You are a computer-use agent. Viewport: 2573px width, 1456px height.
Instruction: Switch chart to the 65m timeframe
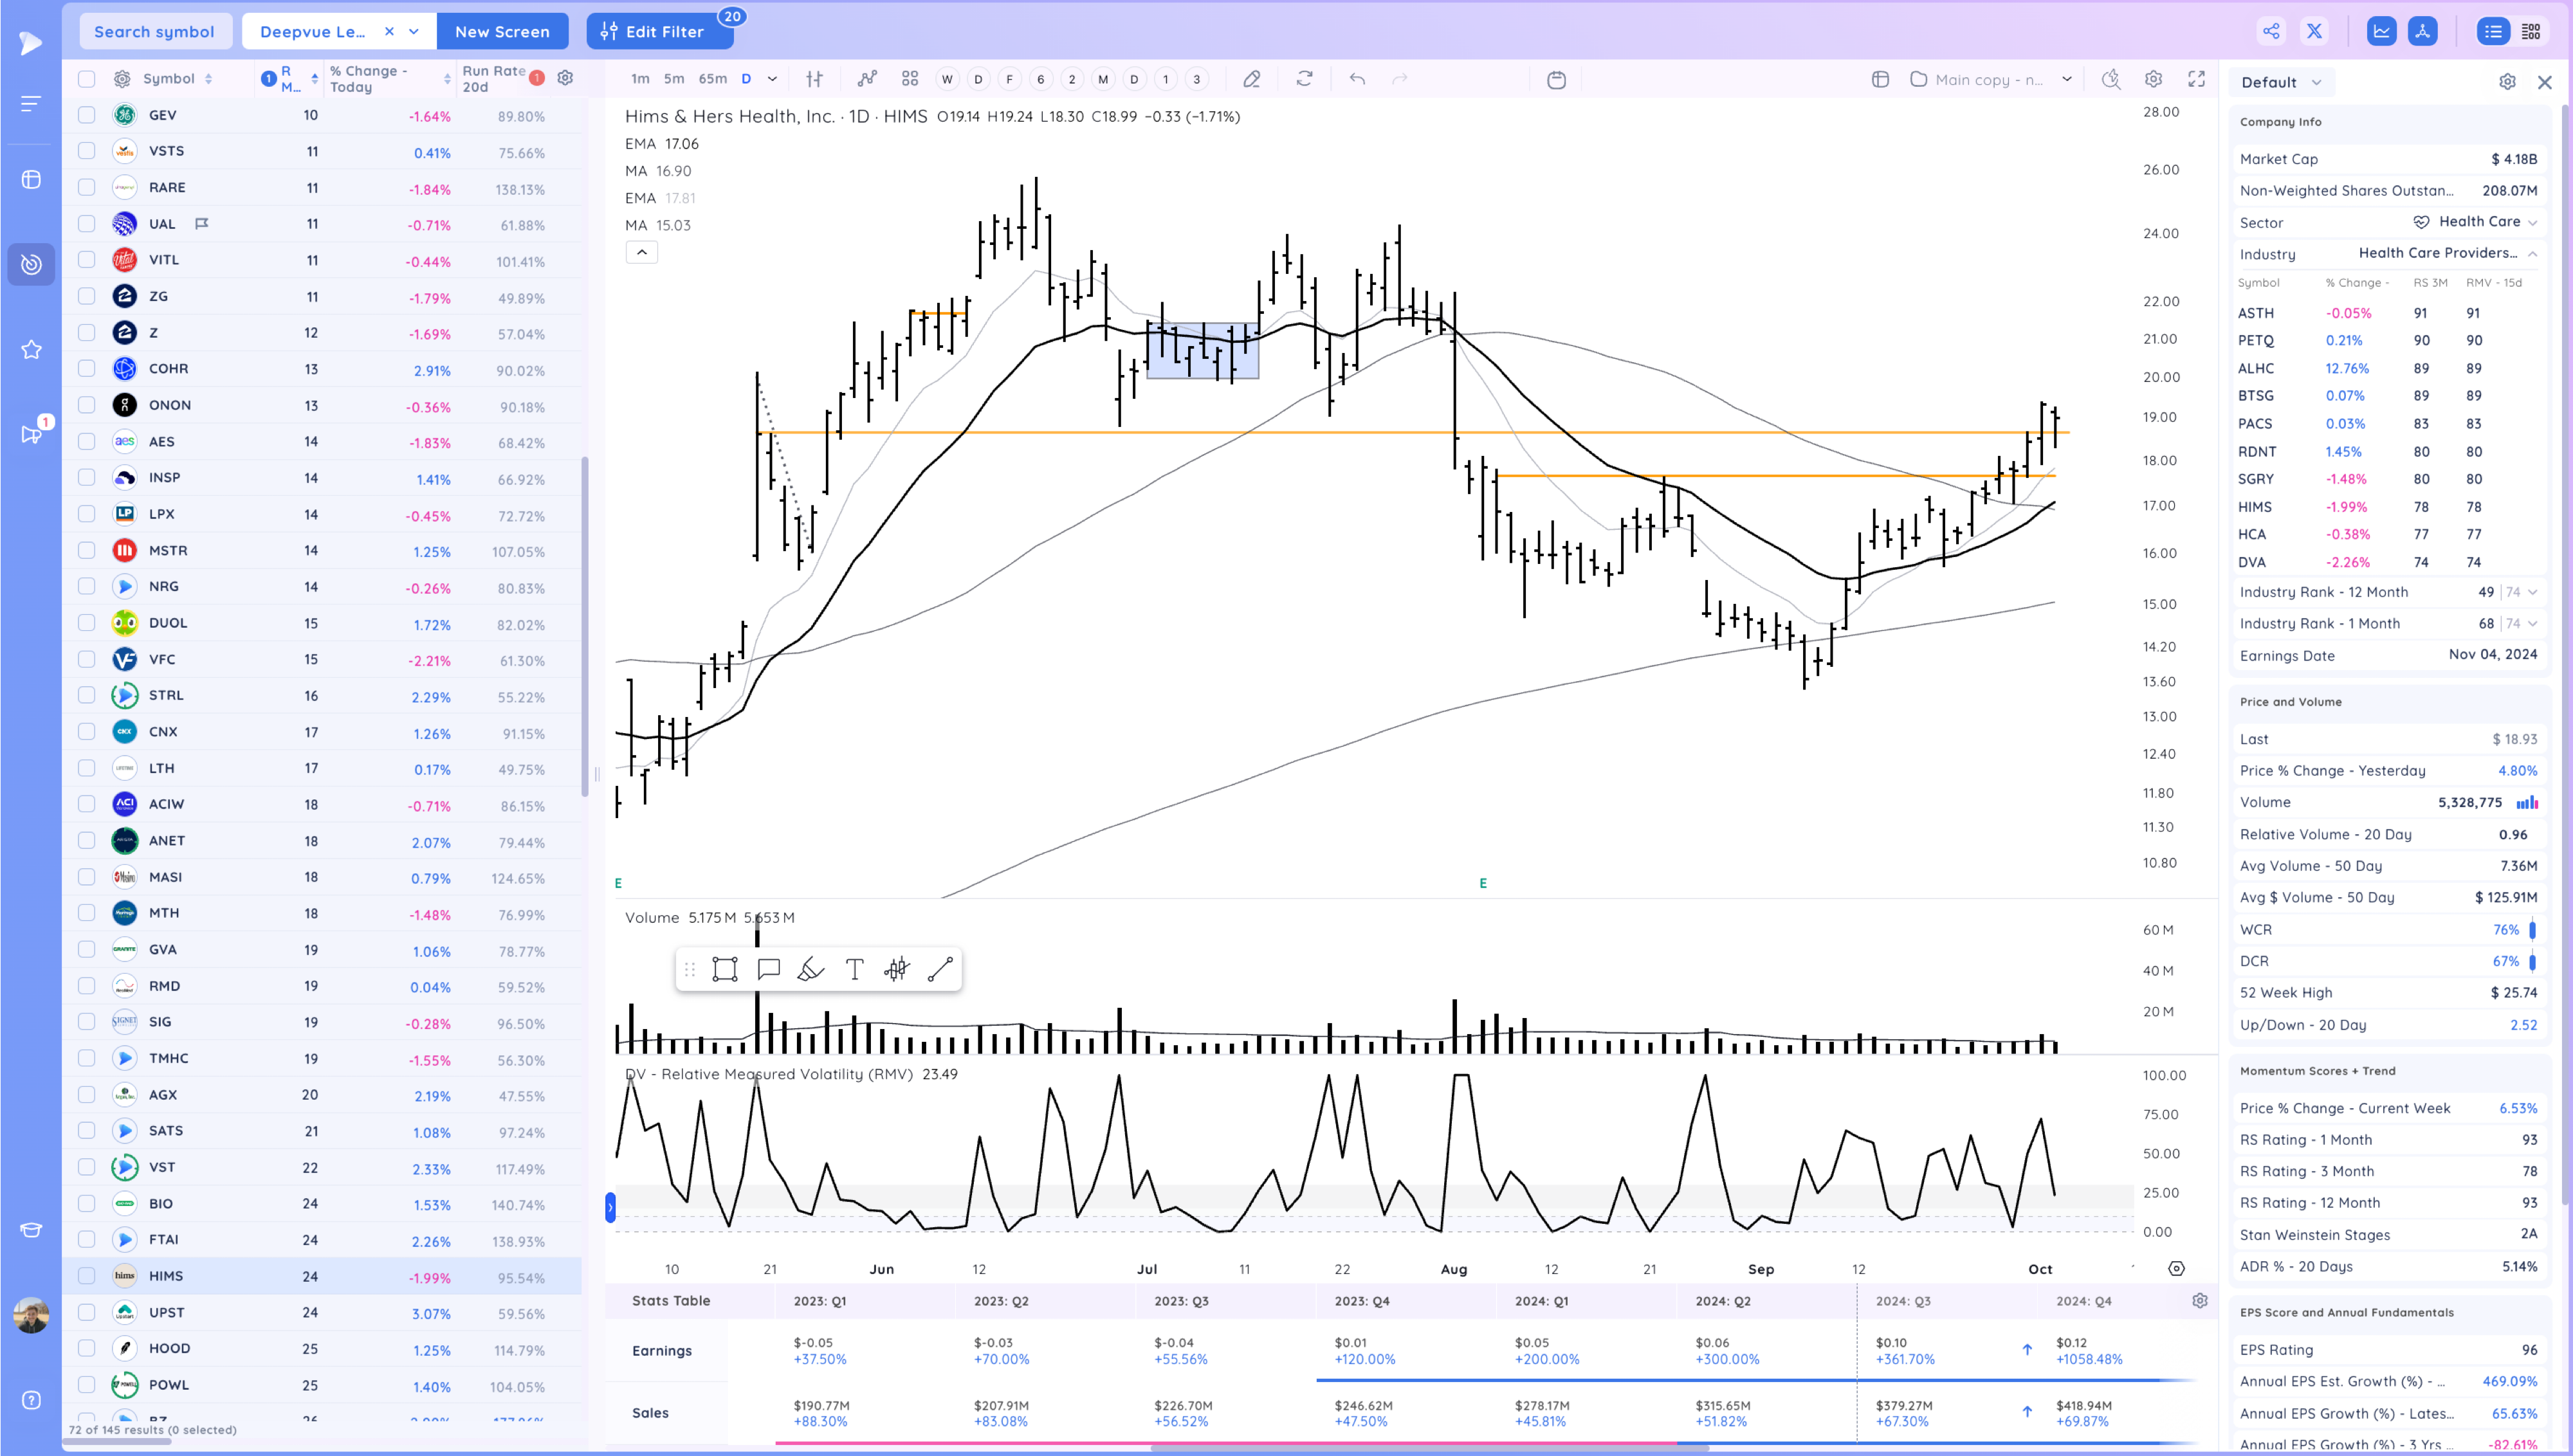[712, 79]
